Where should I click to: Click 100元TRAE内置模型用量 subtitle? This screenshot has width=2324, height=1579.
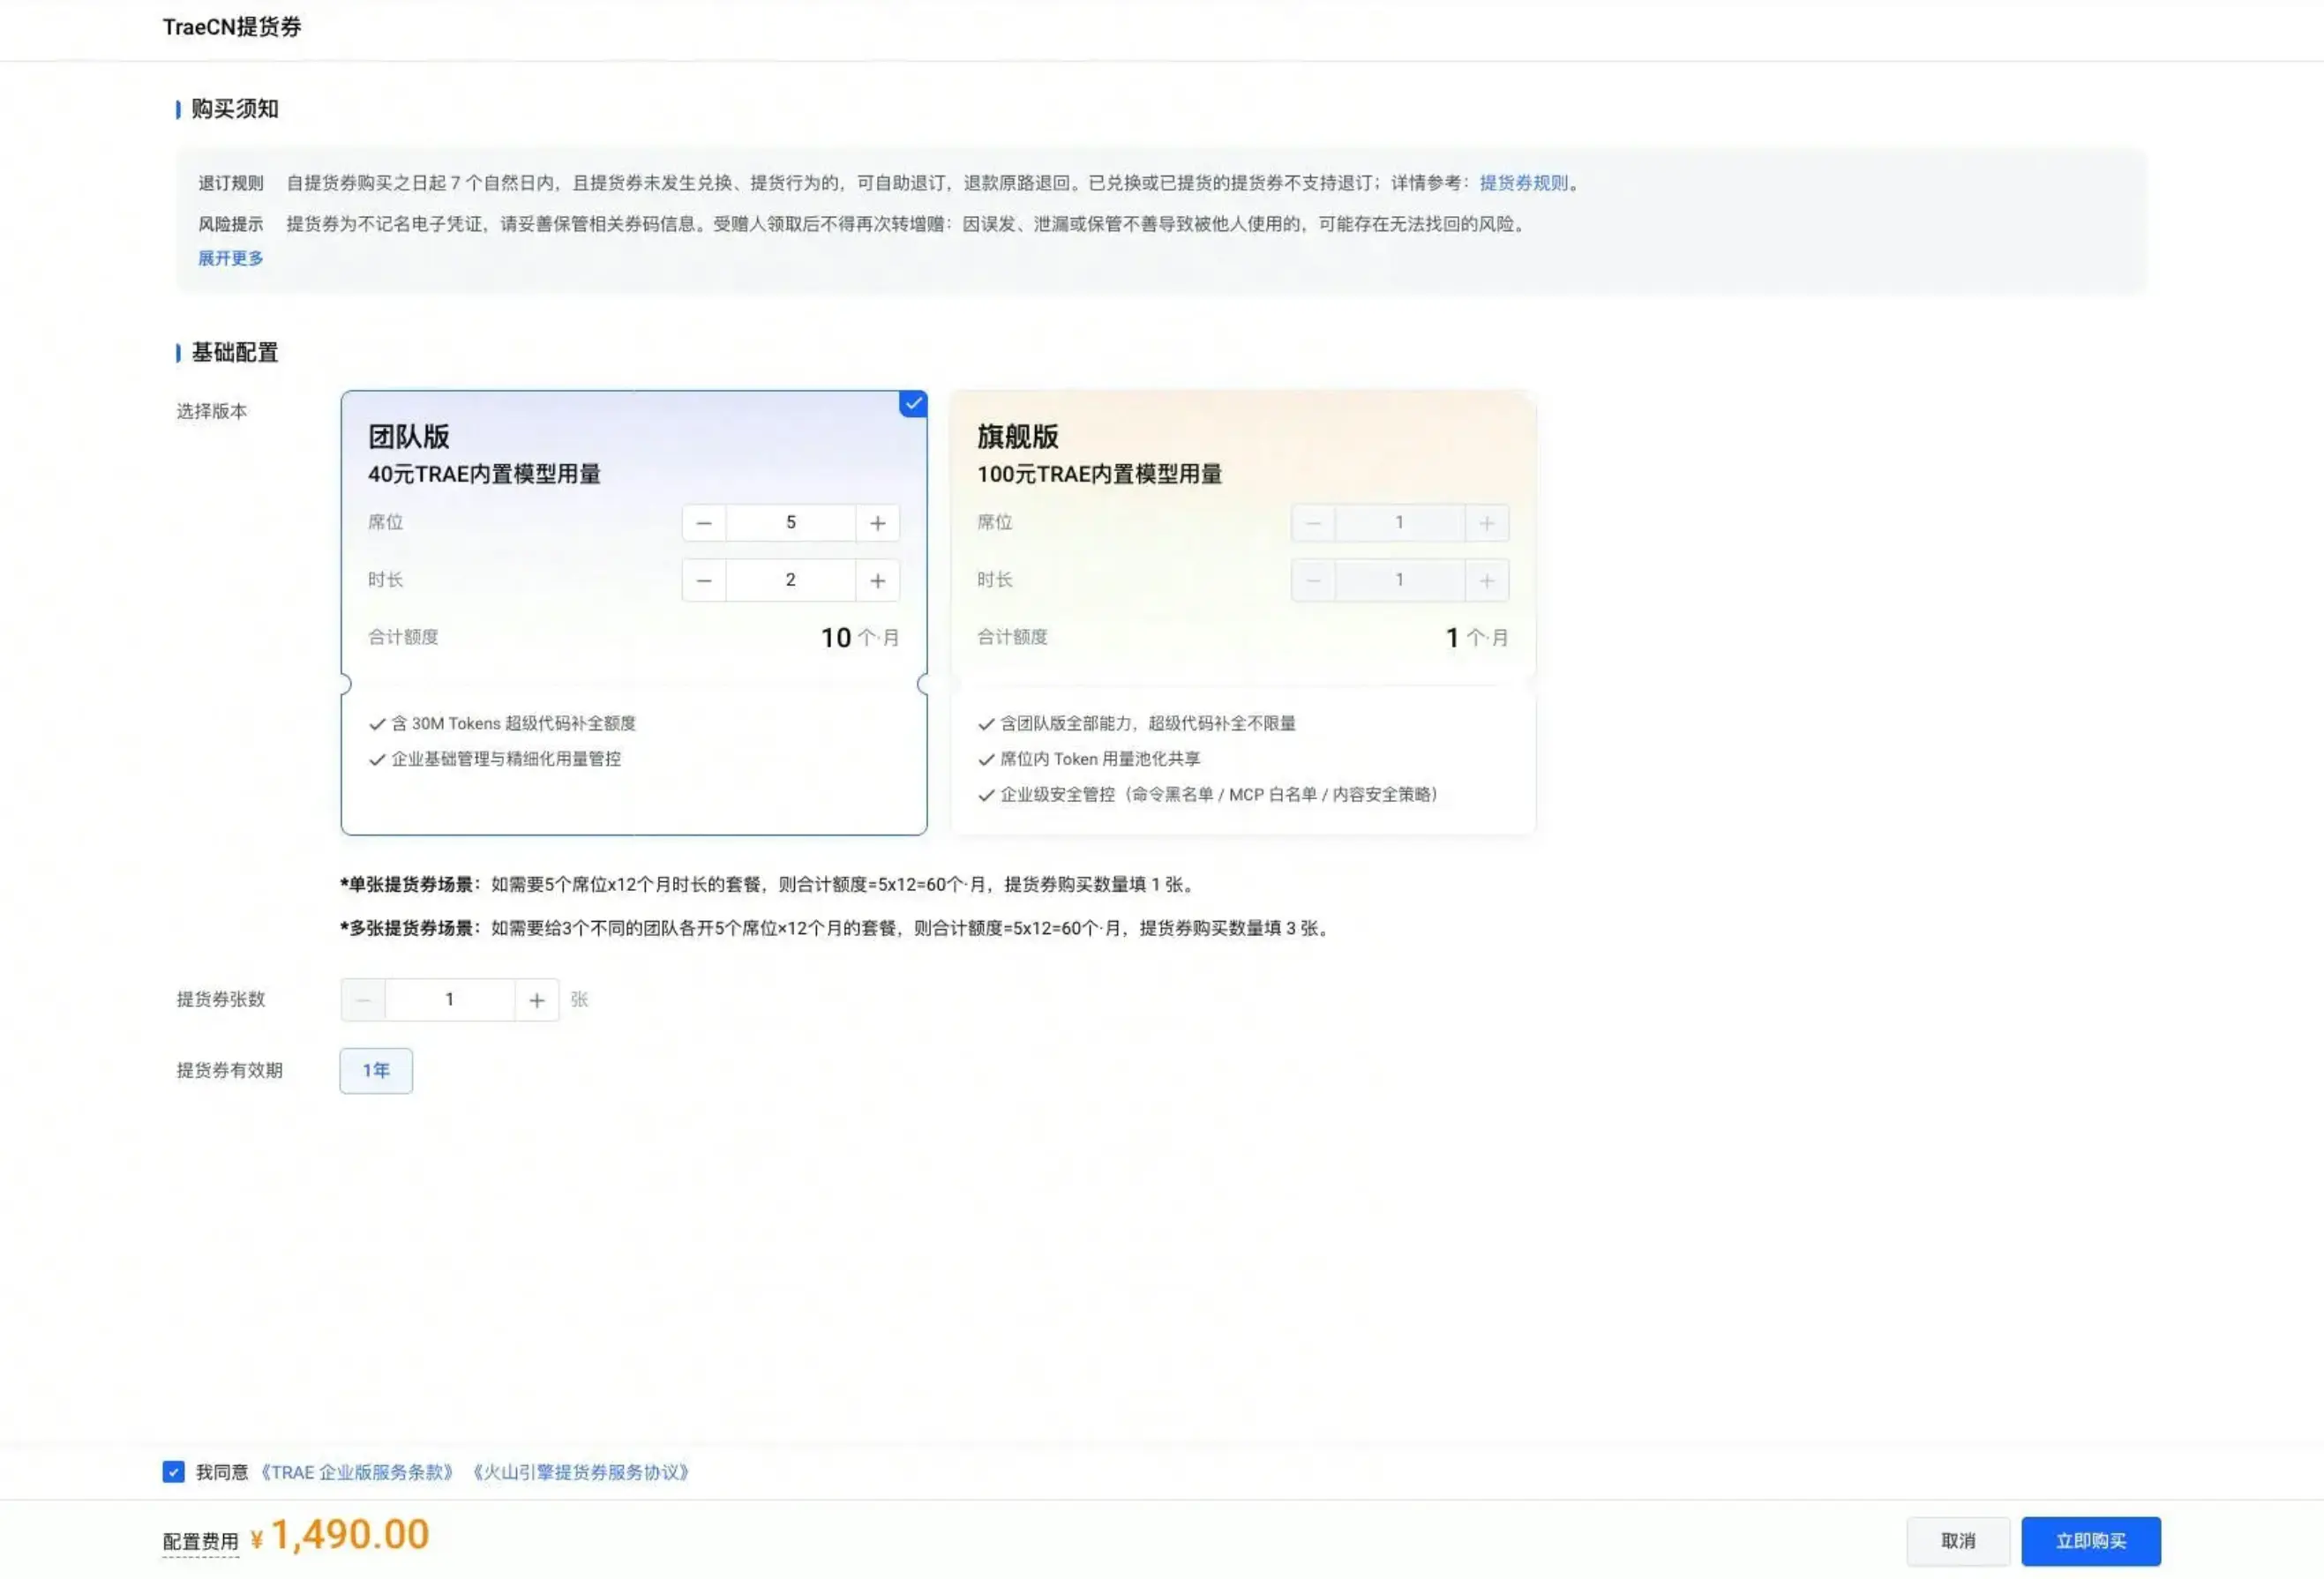pos(1099,474)
